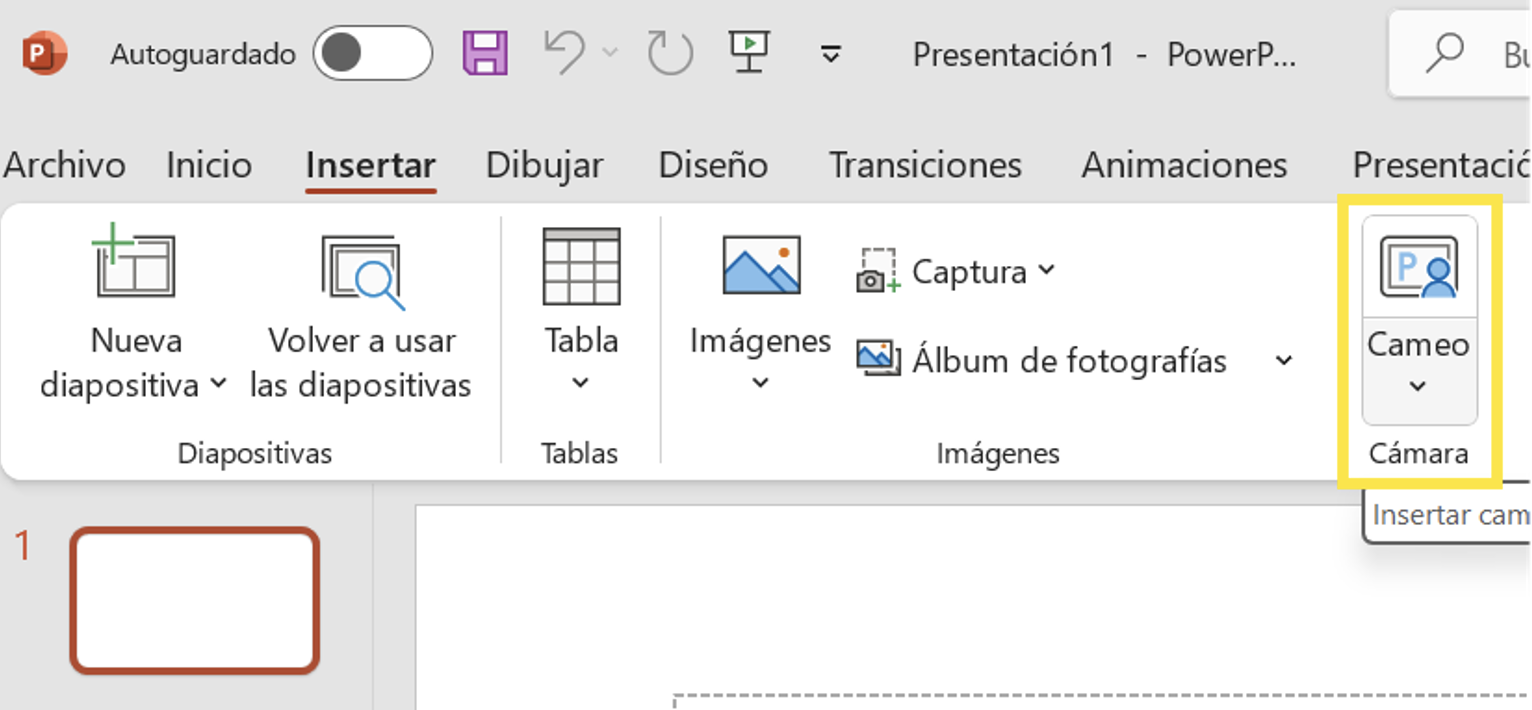Click the Save icon in title bar

pyautogui.click(x=485, y=53)
